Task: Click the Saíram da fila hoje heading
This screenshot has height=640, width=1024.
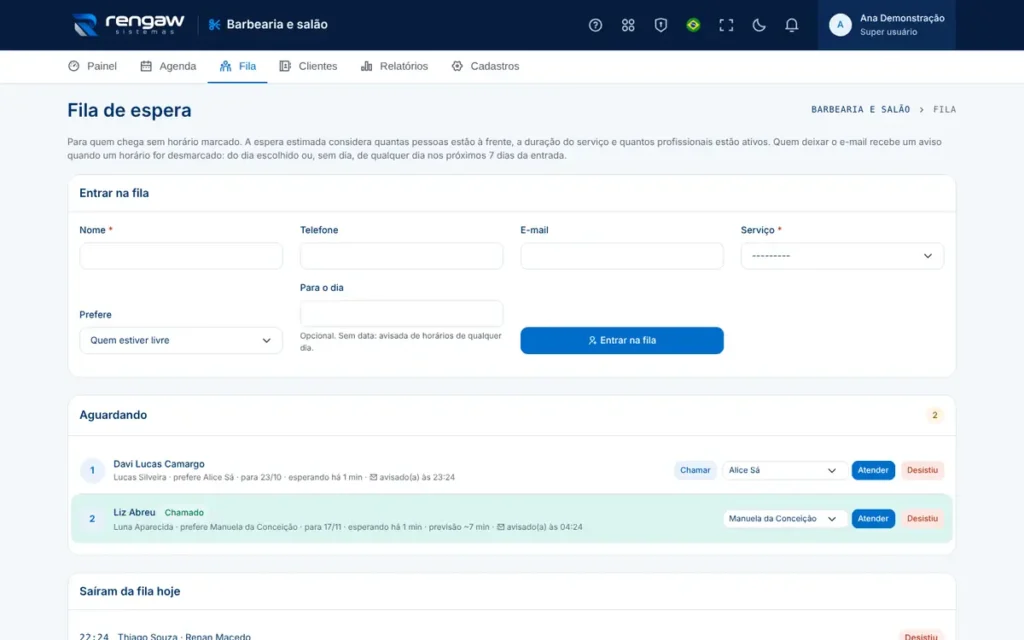Action: pos(130,591)
